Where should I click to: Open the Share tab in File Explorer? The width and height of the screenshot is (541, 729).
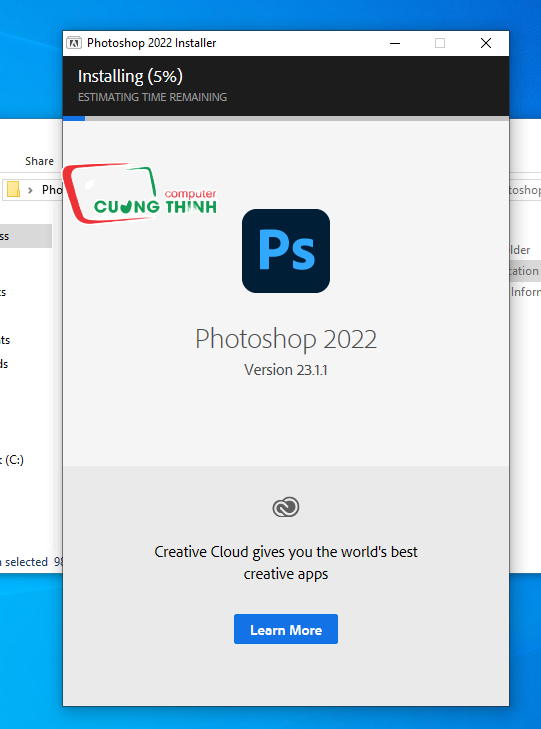pyautogui.click(x=39, y=161)
